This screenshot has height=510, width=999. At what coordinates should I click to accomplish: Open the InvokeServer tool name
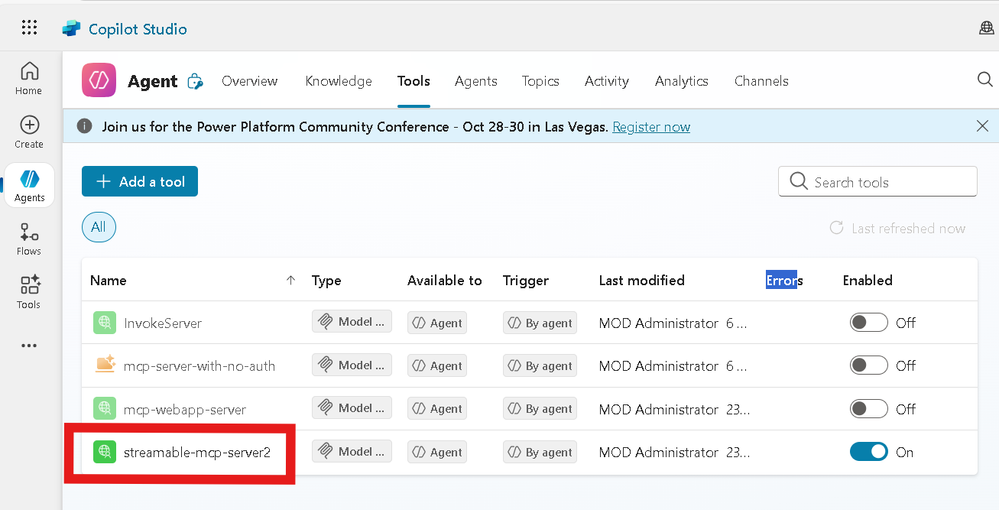162,323
